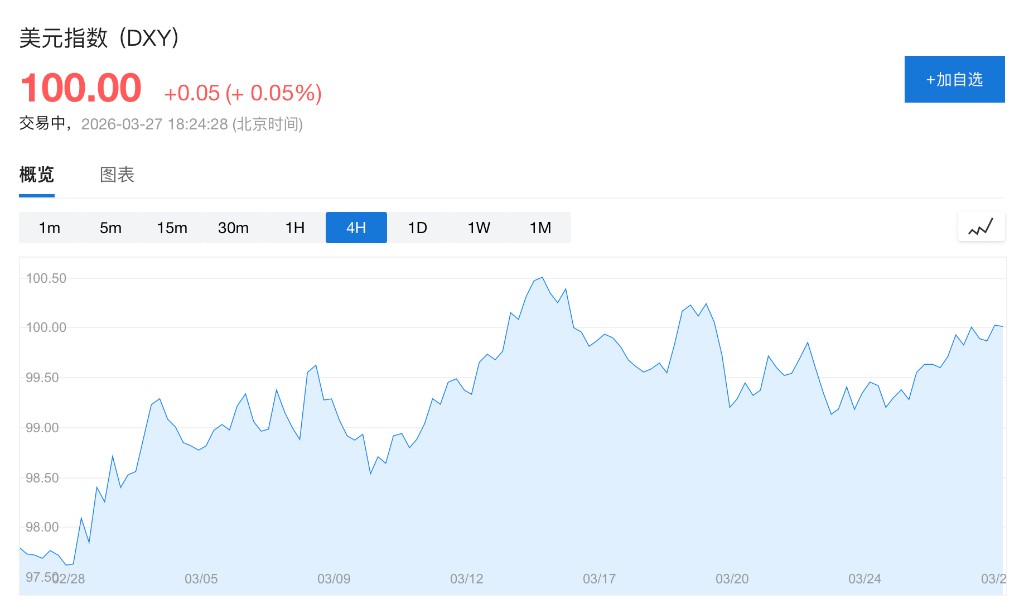This screenshot has width=1024, height=611.
Task: Click the chart peak near 100.50
Action: (541, 278)
